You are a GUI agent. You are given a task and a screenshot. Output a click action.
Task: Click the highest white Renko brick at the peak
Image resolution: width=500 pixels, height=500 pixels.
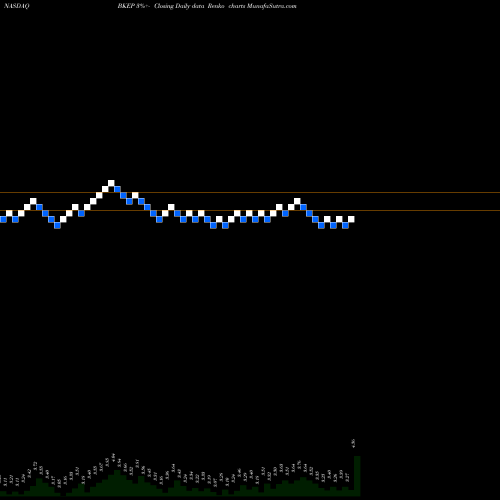pos(111,183)
